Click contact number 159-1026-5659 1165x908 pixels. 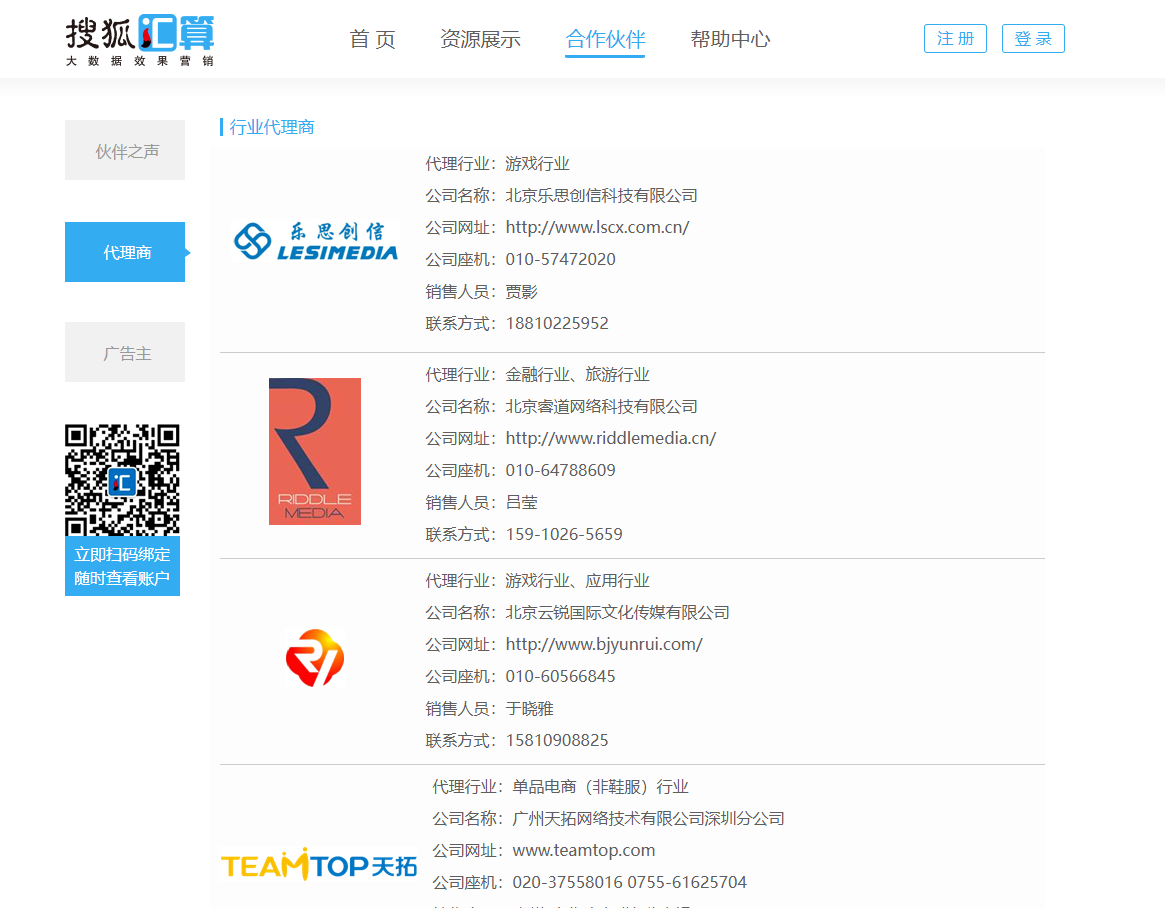tap(564, 534)
